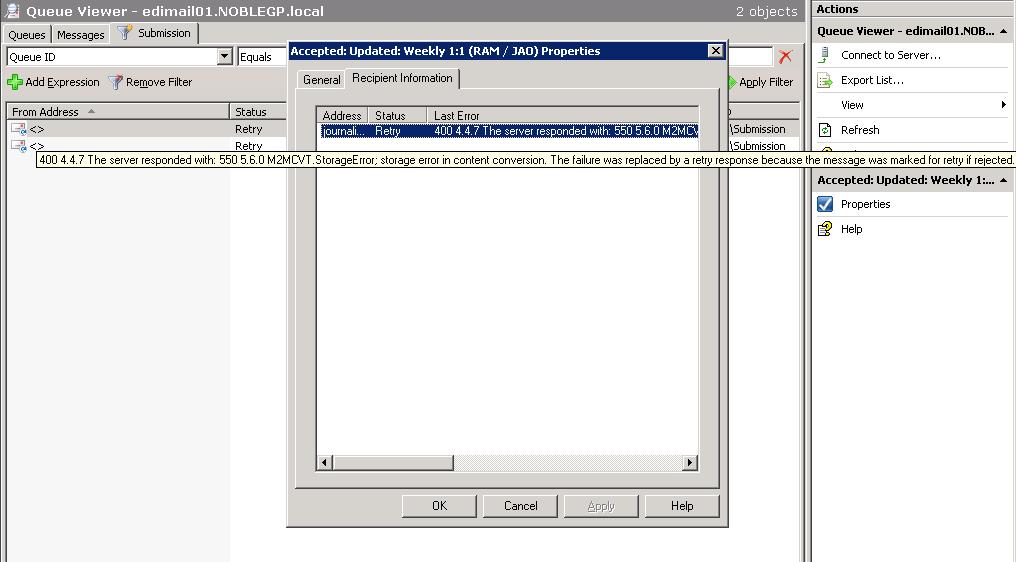Open the View action menu

pos(852,105)
